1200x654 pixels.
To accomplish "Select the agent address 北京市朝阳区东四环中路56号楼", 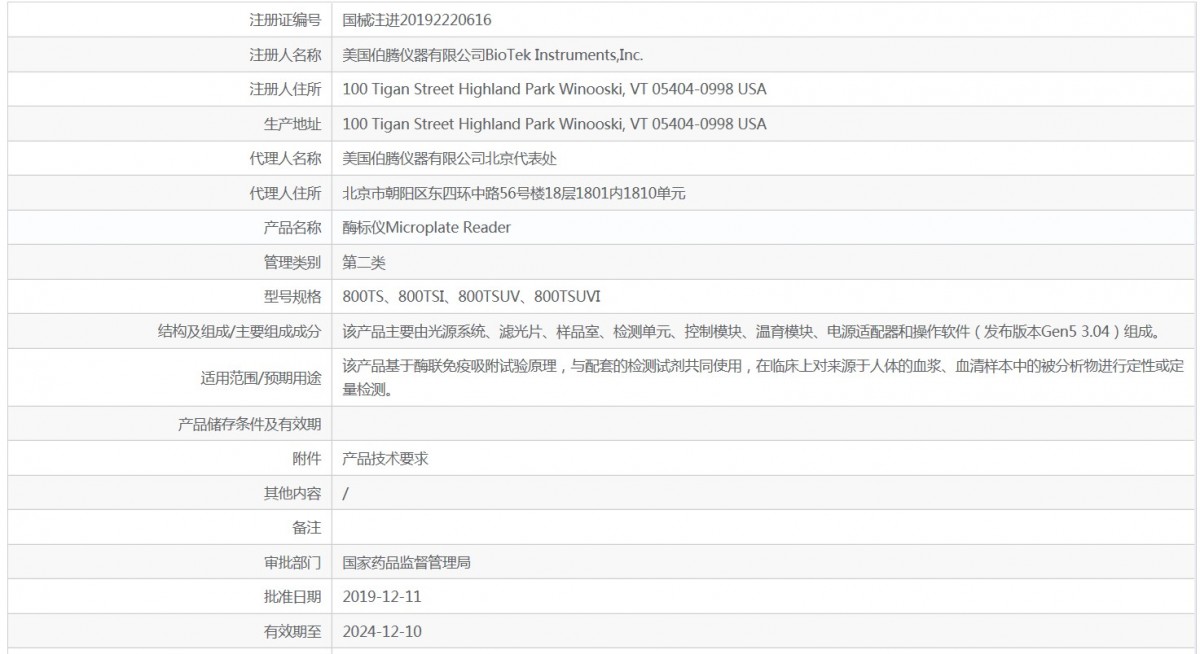I will coord(513,193).
